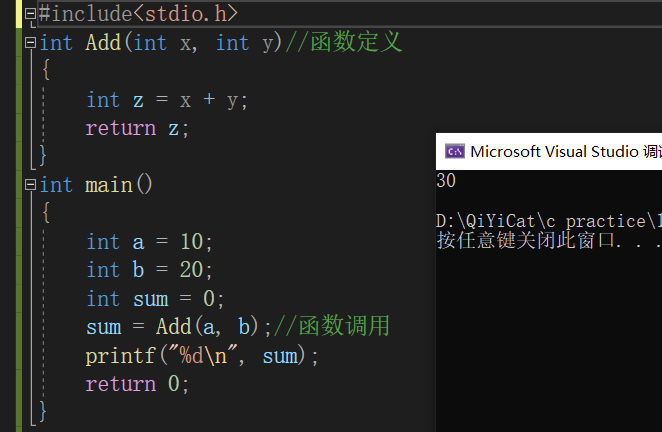Click the 'return 0;' statement
The width and height of the screenshot is (662, 432).
137,384
